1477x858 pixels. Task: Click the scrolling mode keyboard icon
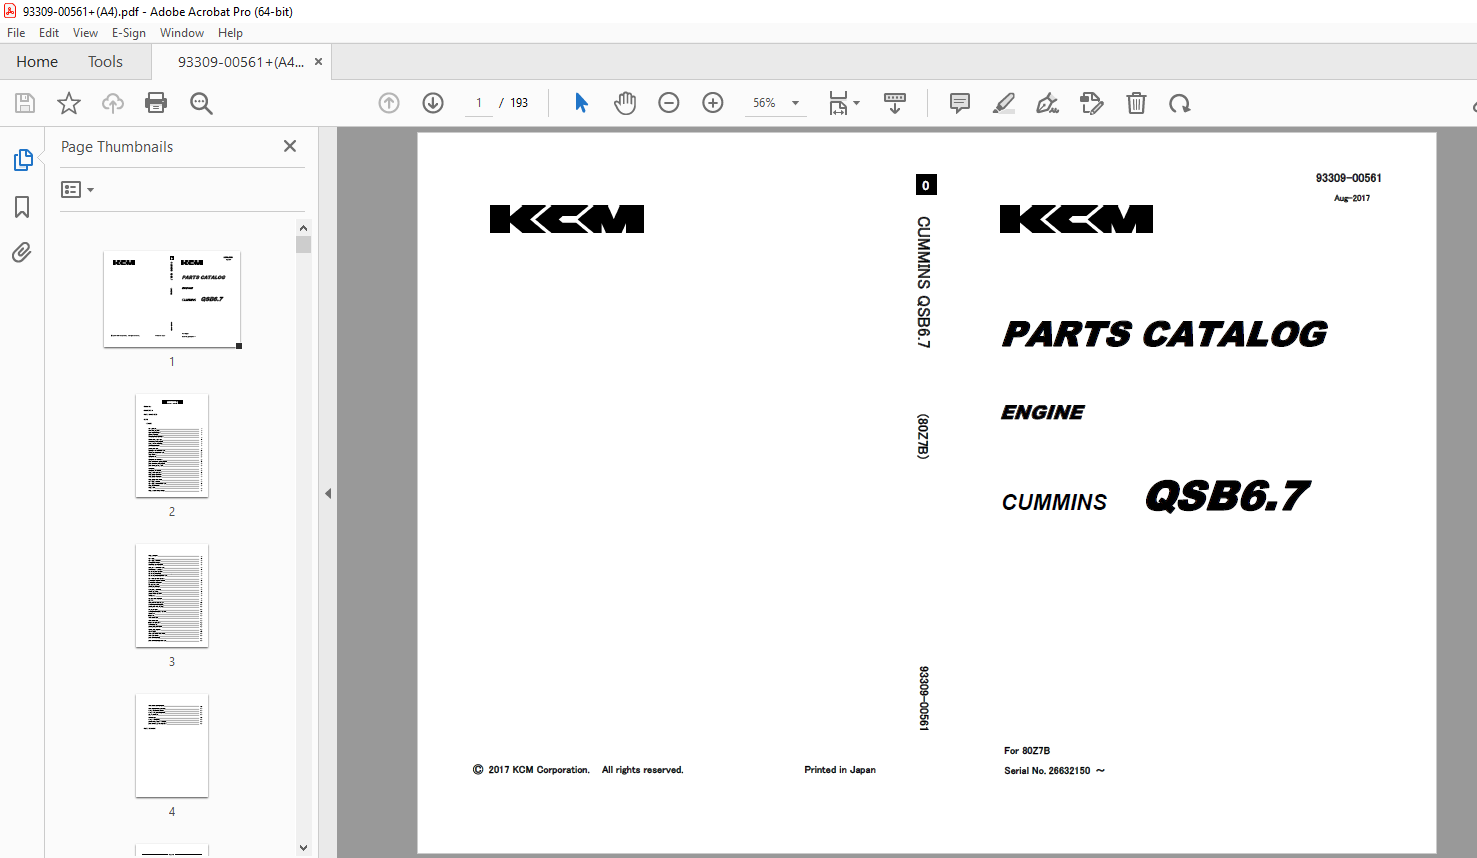point(895,103)
